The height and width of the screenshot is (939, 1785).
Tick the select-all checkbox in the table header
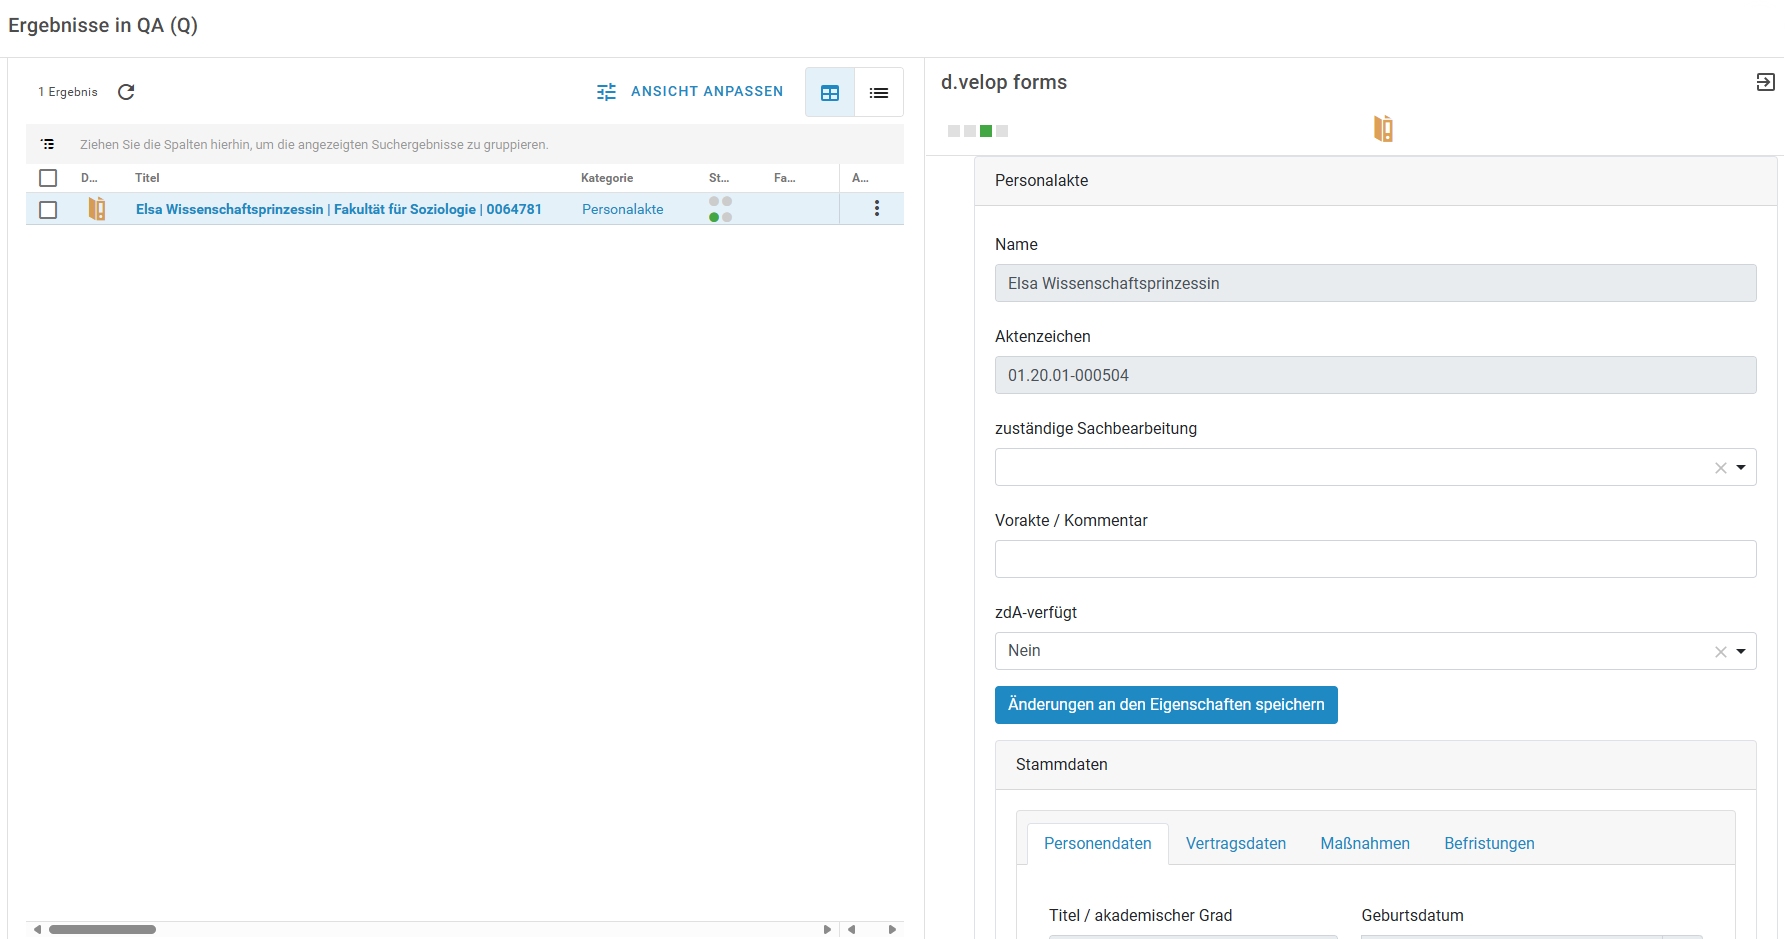point(48,178)
